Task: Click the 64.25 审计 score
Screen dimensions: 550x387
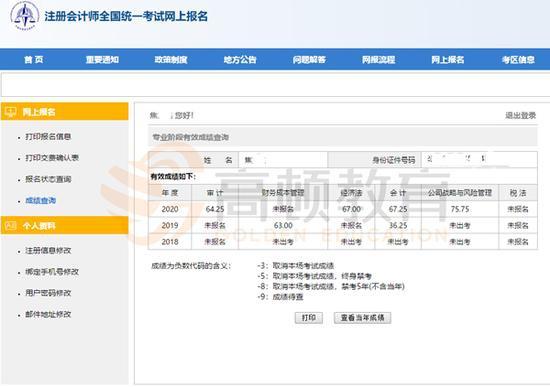Action: 215,209
